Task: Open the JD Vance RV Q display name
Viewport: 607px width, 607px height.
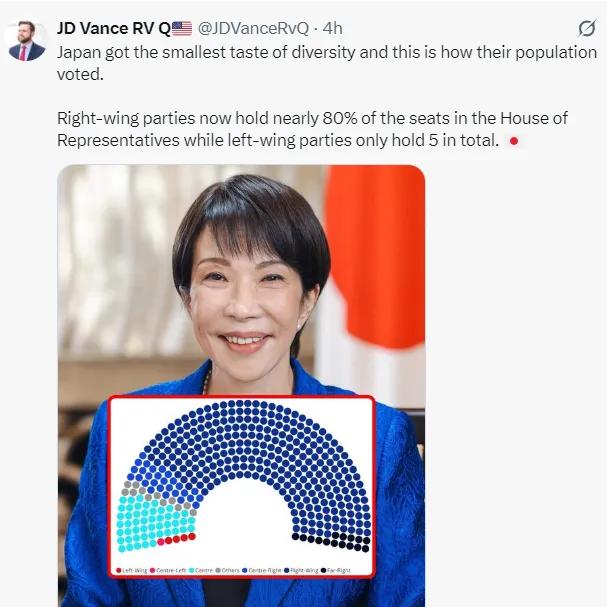Action: pyautogui.click(x=114, y=28)
